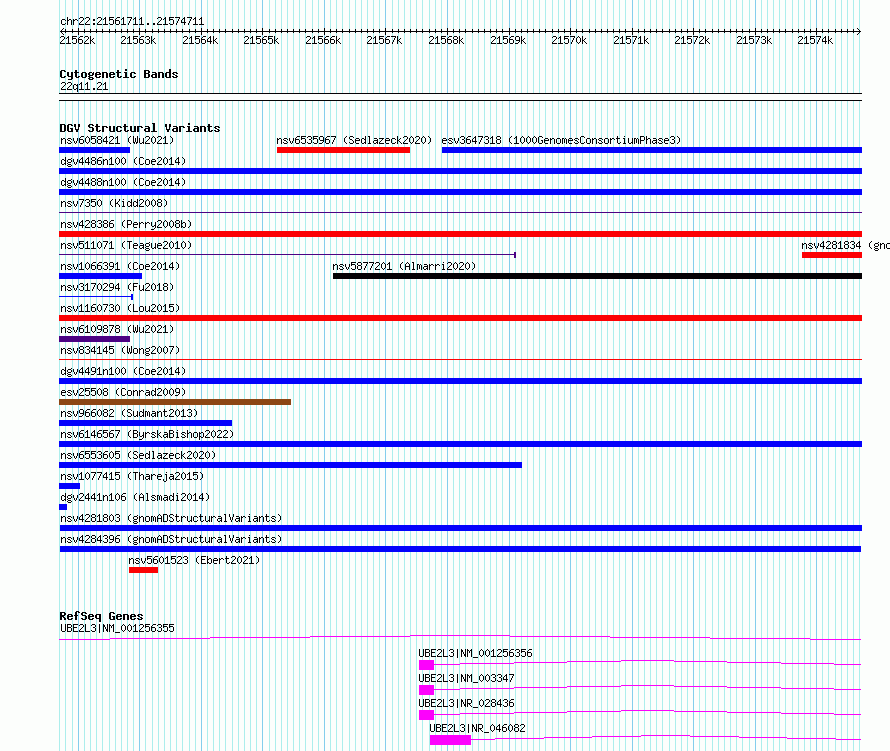Click the UBE2L3|NR_028436 transcript label
This screenshot has width=890, height=751.
[466, 703]
